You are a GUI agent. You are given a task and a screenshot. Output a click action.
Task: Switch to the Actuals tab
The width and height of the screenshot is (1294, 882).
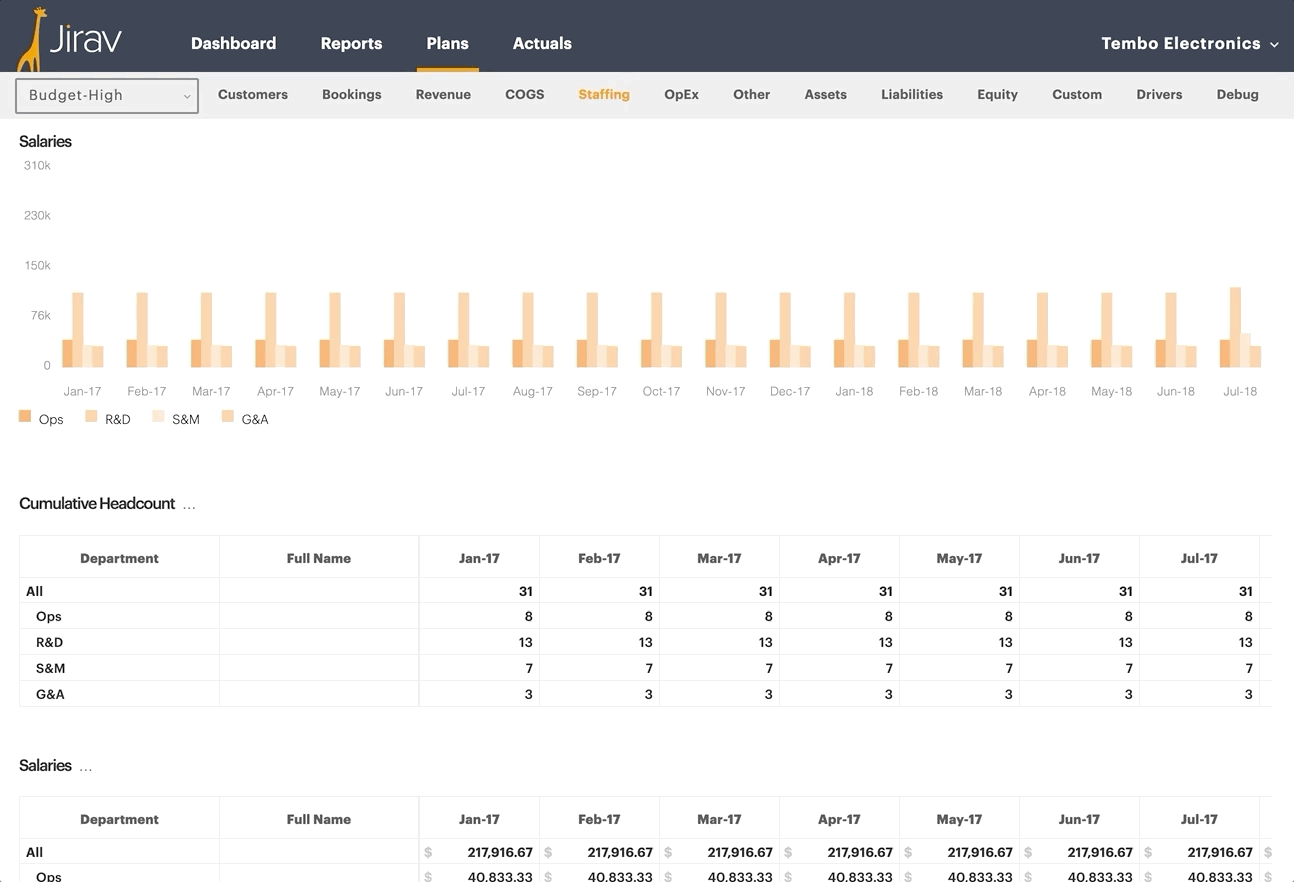tap(542, 44)
